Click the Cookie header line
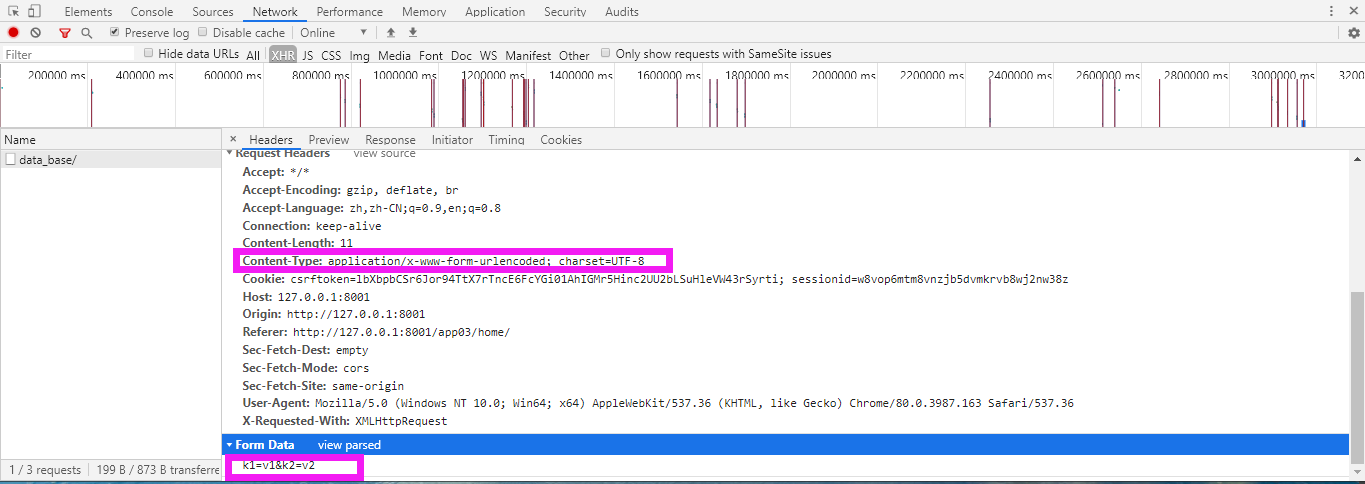 655,279
